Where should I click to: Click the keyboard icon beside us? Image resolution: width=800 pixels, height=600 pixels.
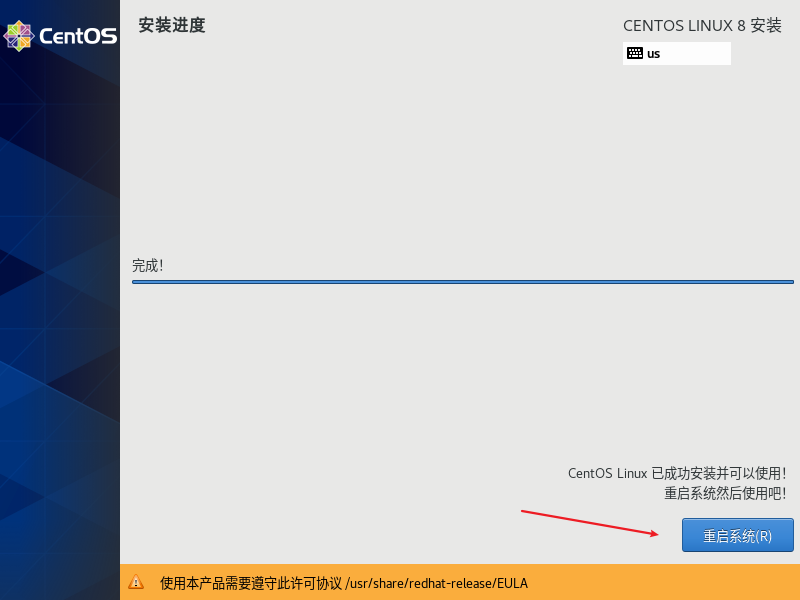[x=635, y=53]
